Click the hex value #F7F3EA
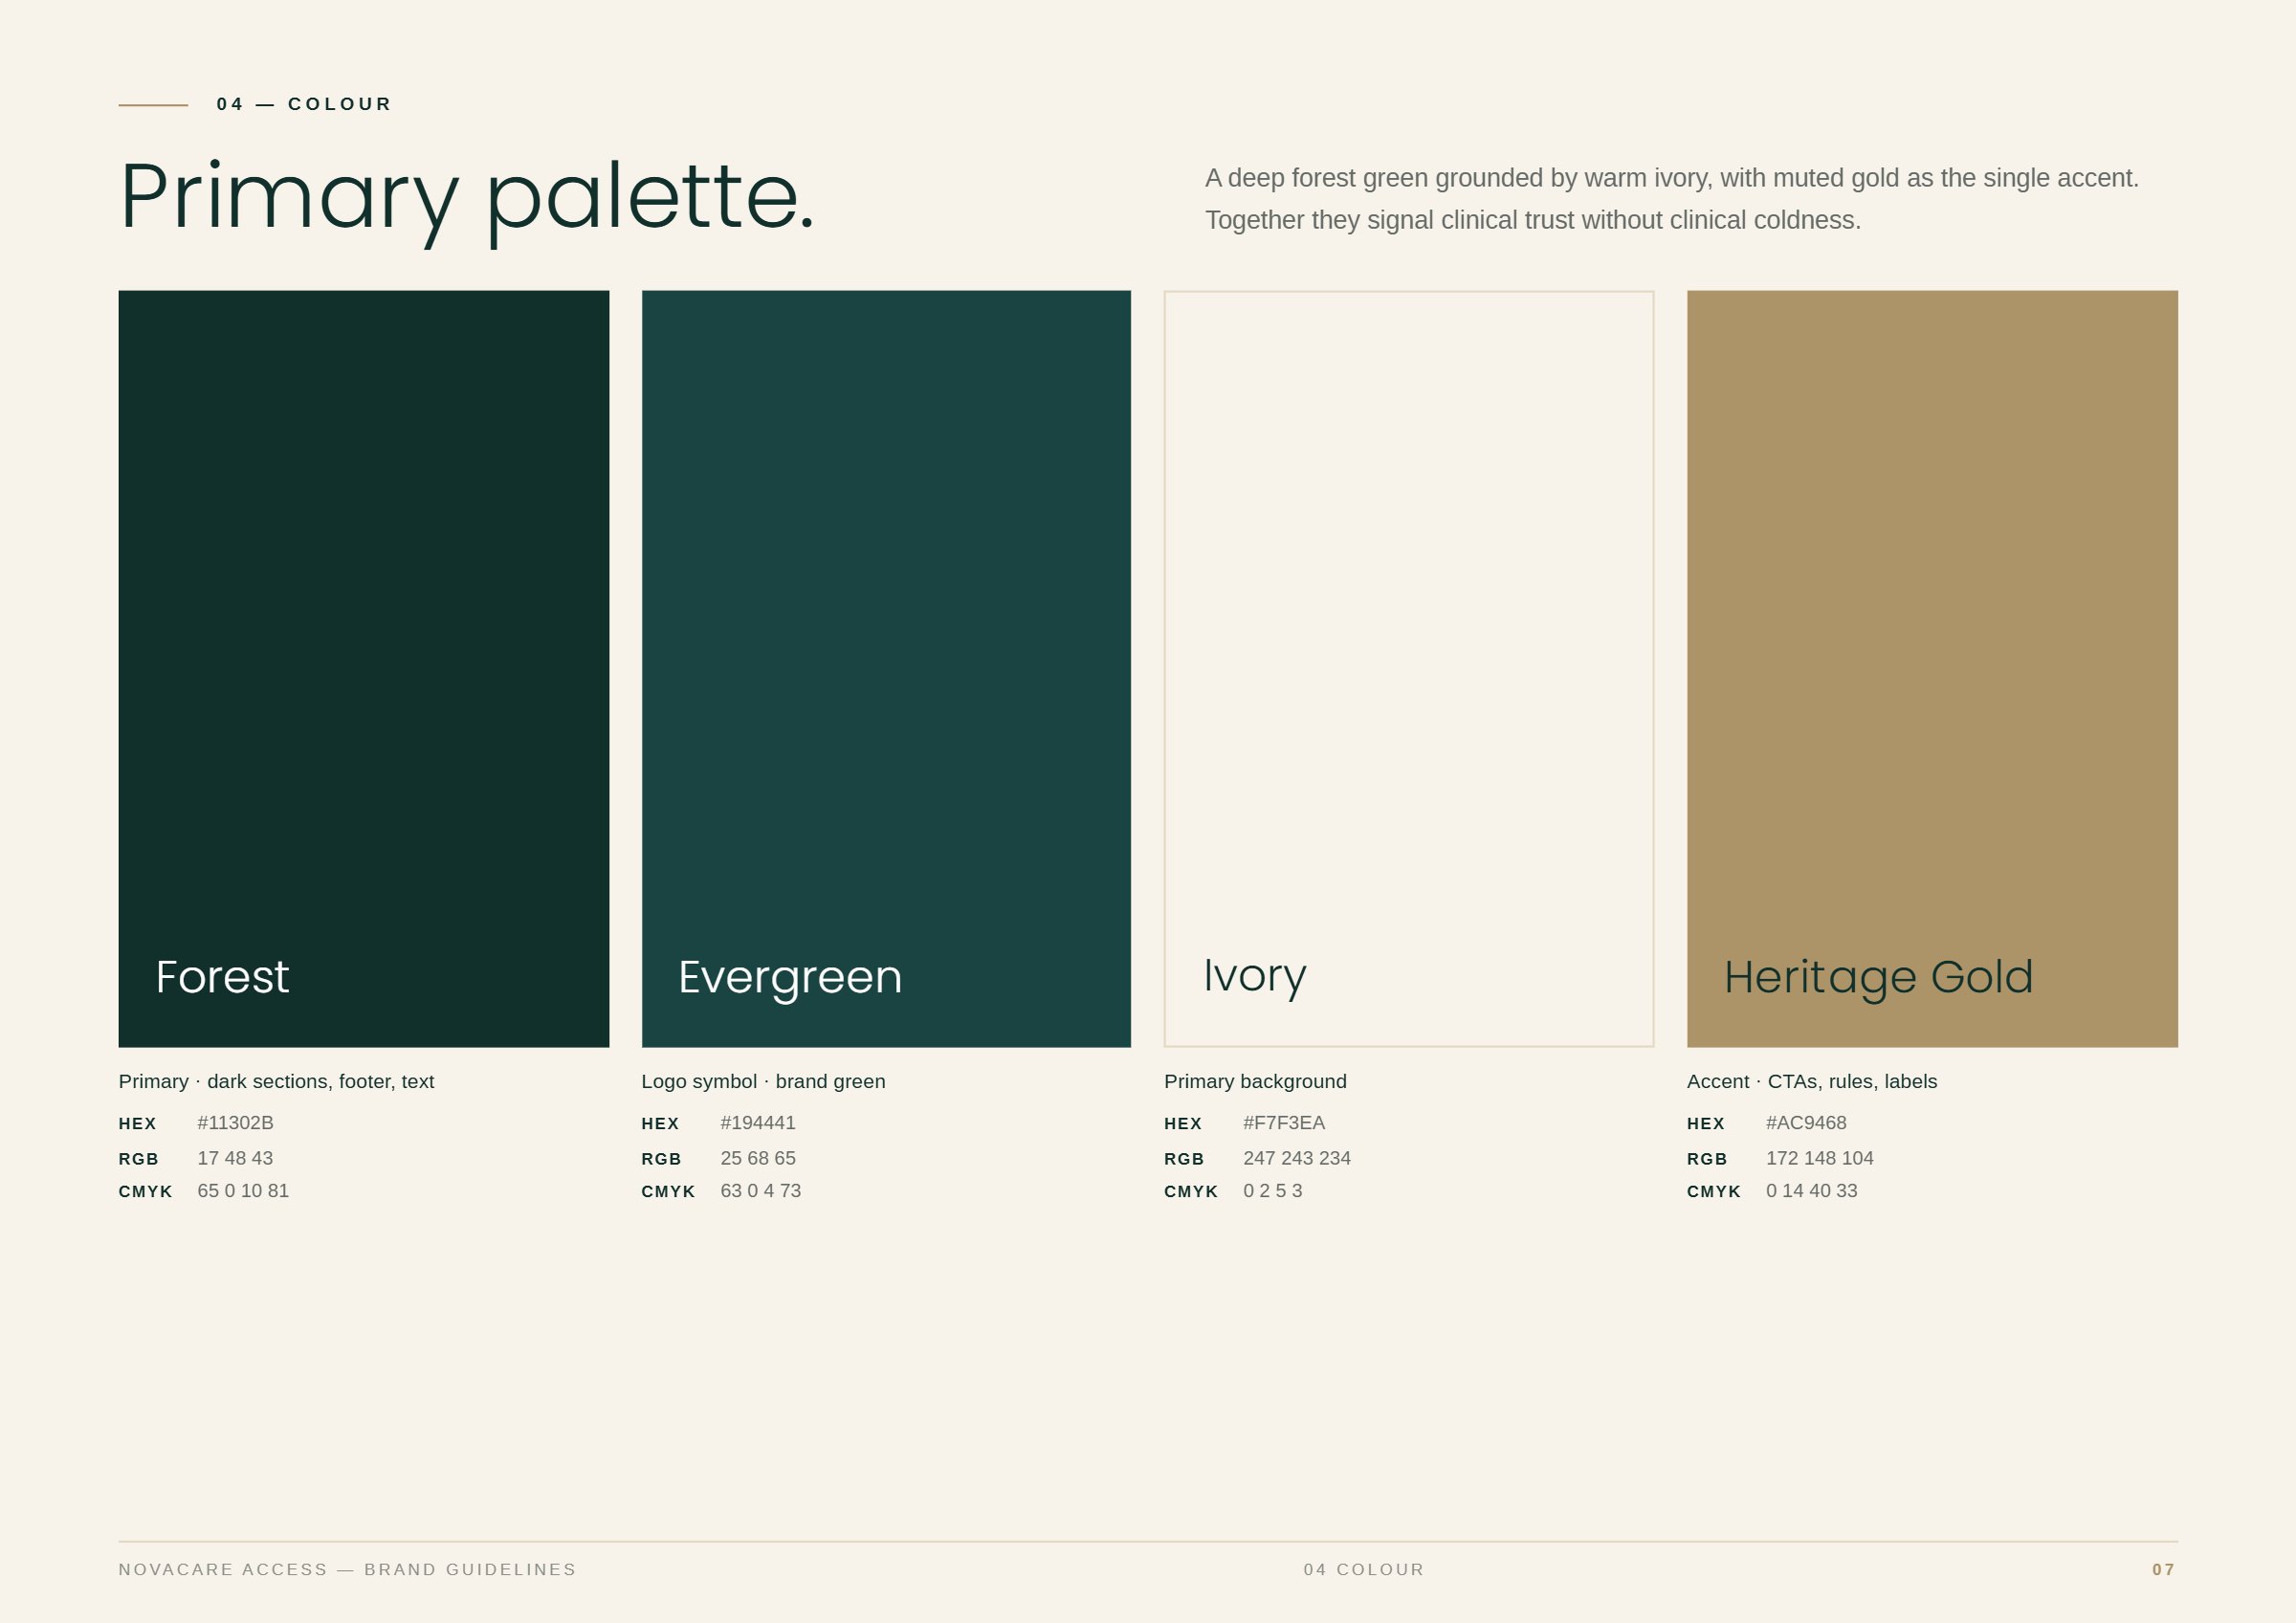The image size is (2296, 1623). [1284, 1123]
